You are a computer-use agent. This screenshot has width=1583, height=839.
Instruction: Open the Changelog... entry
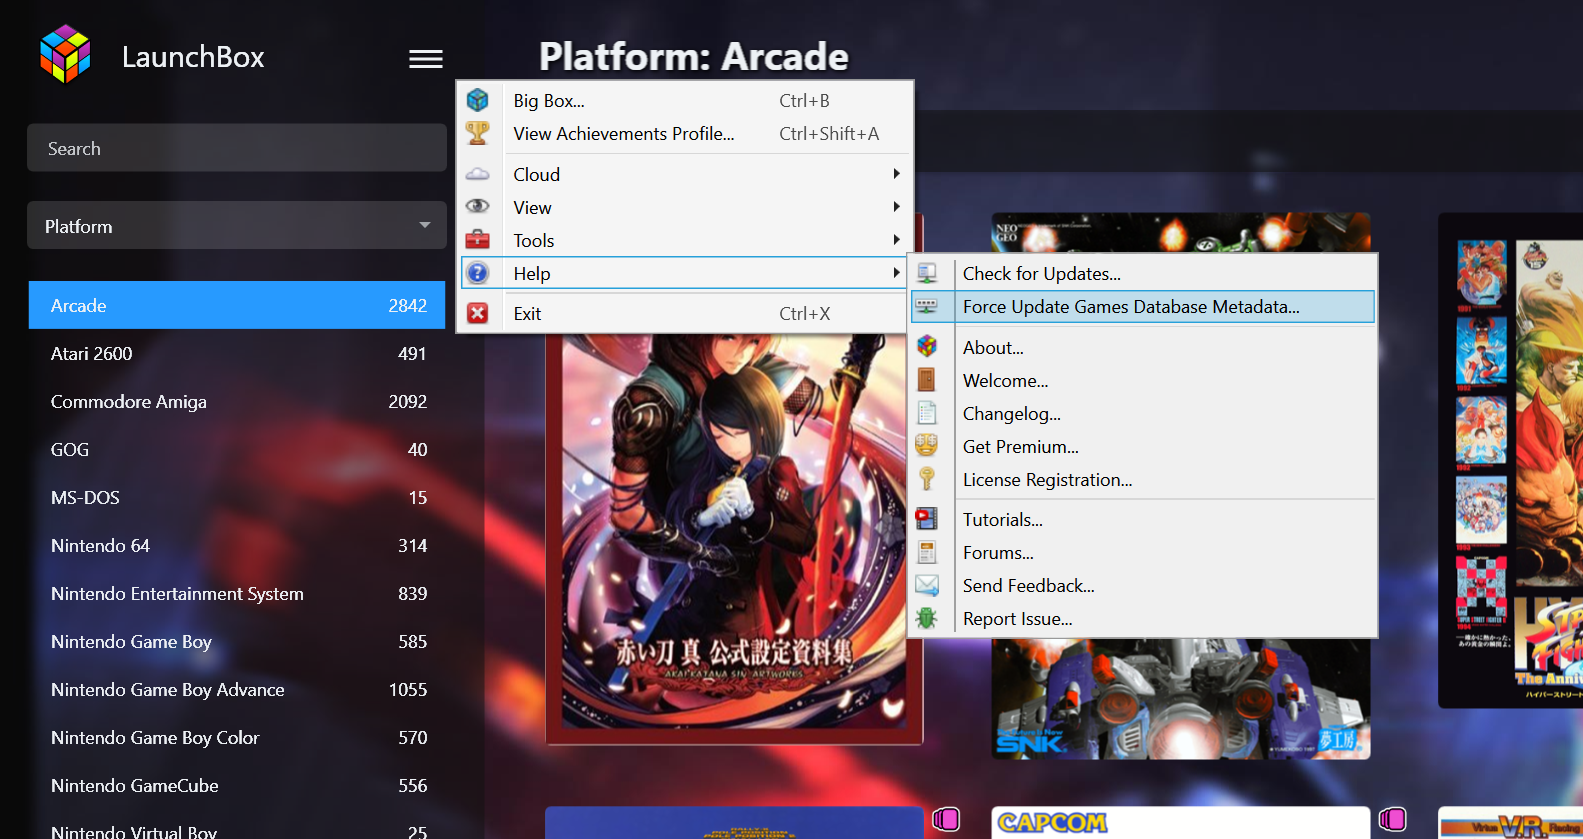tap(1143, 413)
